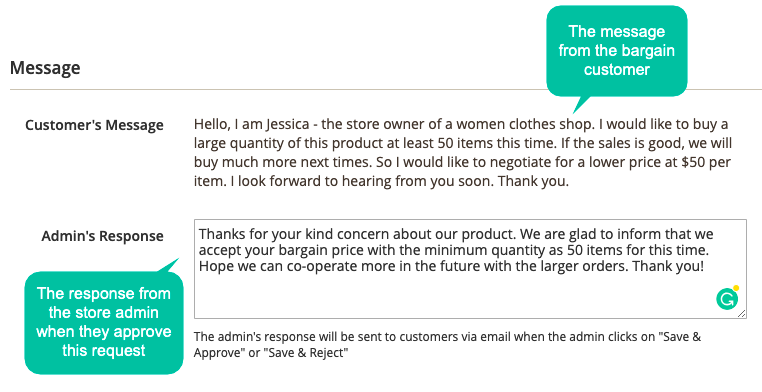
Task: Click the Admin's Response label
Action: point(103,236)
